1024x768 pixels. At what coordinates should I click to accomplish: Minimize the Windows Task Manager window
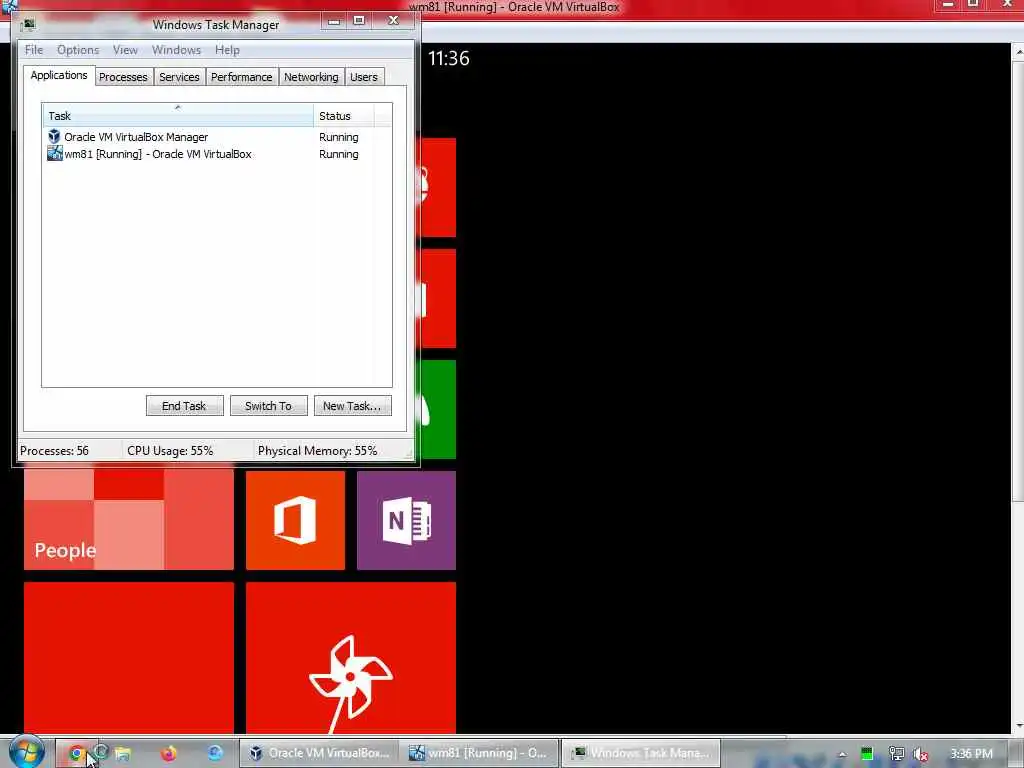pos(334,21)
